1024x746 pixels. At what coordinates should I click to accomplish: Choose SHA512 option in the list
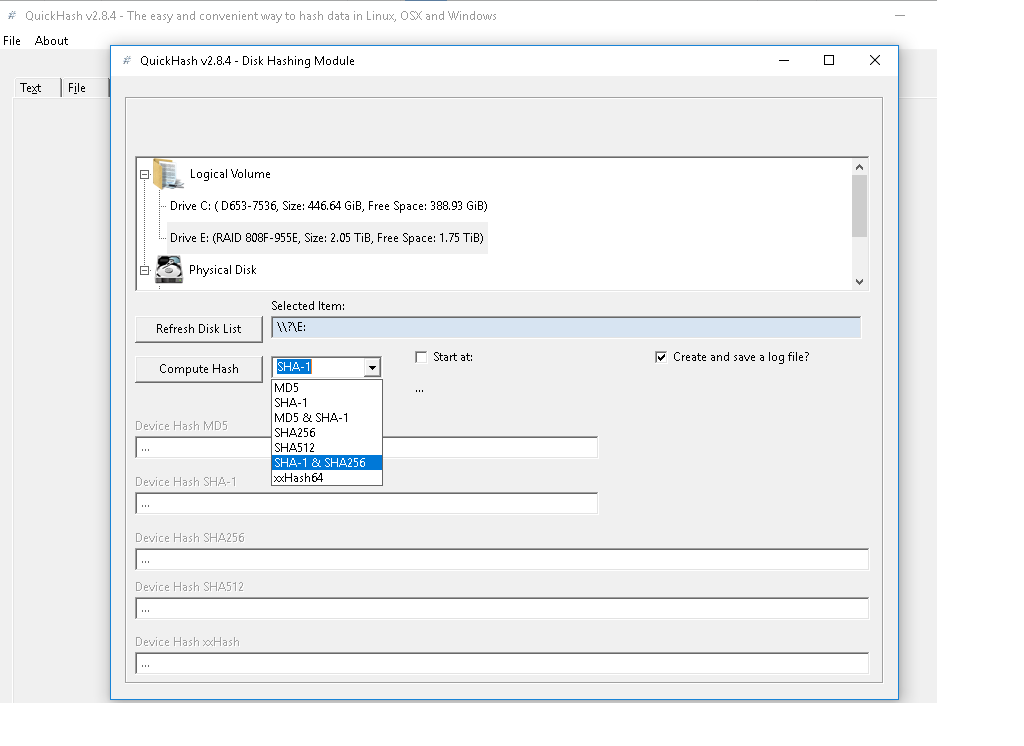(295, 448)
